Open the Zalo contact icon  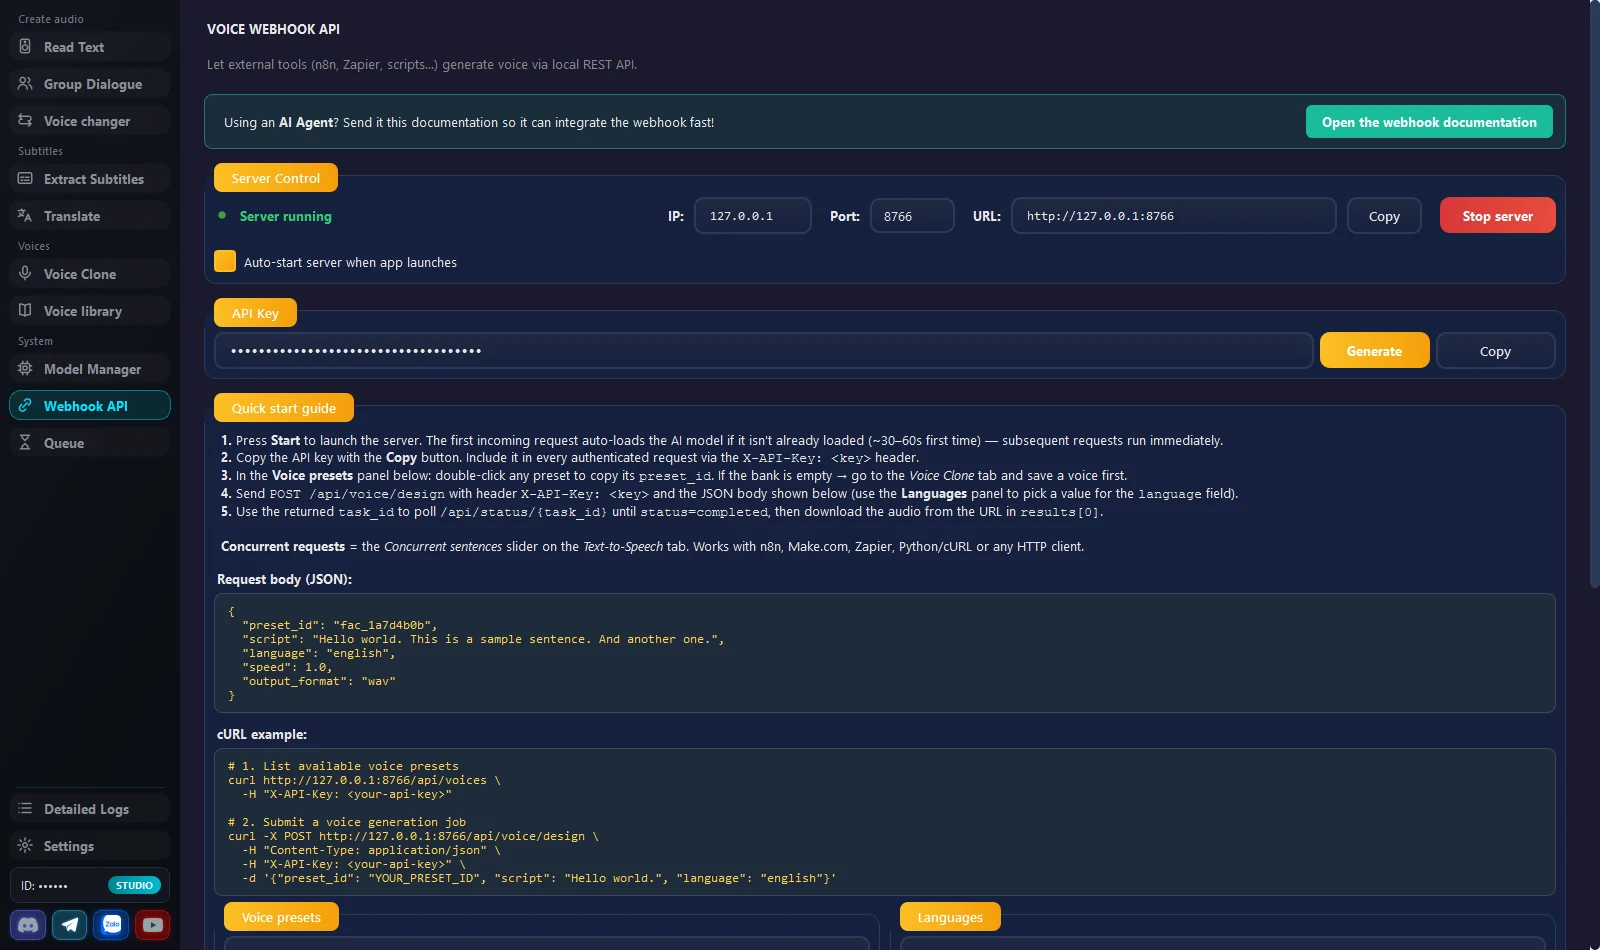click(112, 925)
